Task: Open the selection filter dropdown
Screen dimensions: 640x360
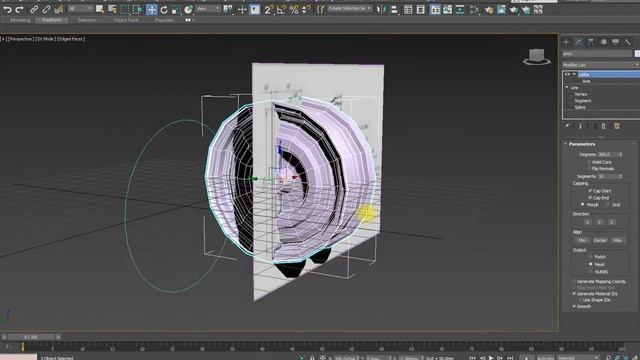Action: click(x=80, y=9)
